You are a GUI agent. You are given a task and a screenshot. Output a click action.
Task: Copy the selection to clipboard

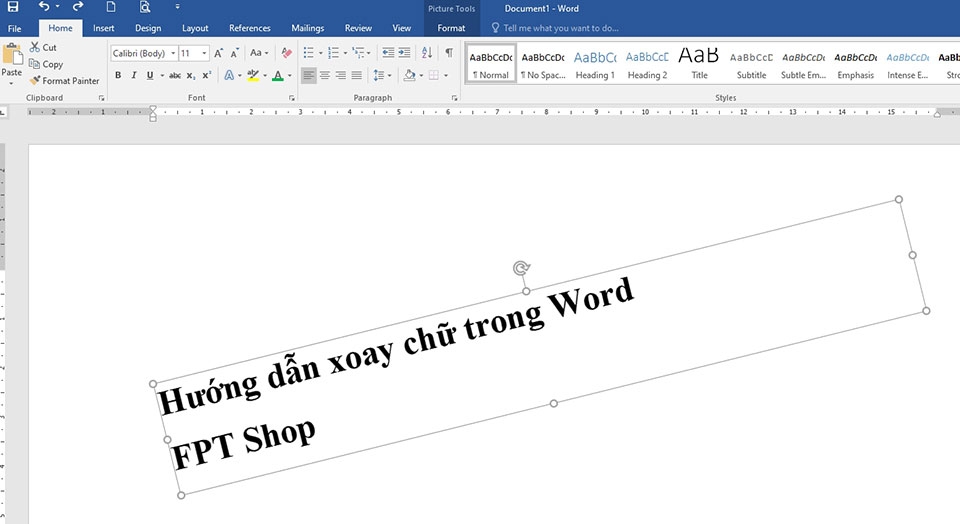click(46, 64)
